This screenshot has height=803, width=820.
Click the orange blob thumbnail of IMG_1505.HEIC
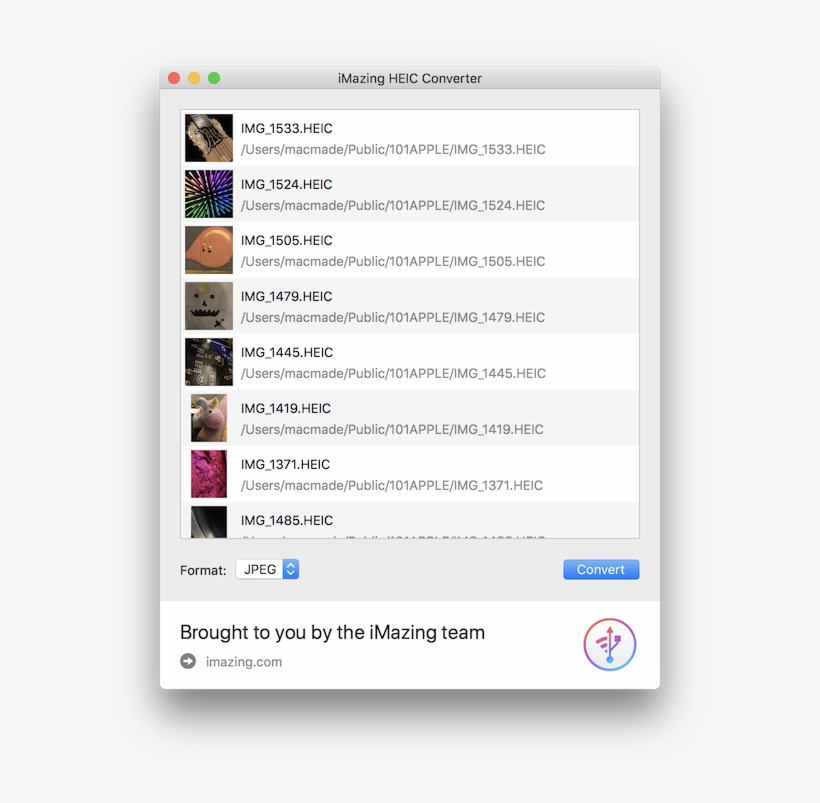tap(208, 250)
